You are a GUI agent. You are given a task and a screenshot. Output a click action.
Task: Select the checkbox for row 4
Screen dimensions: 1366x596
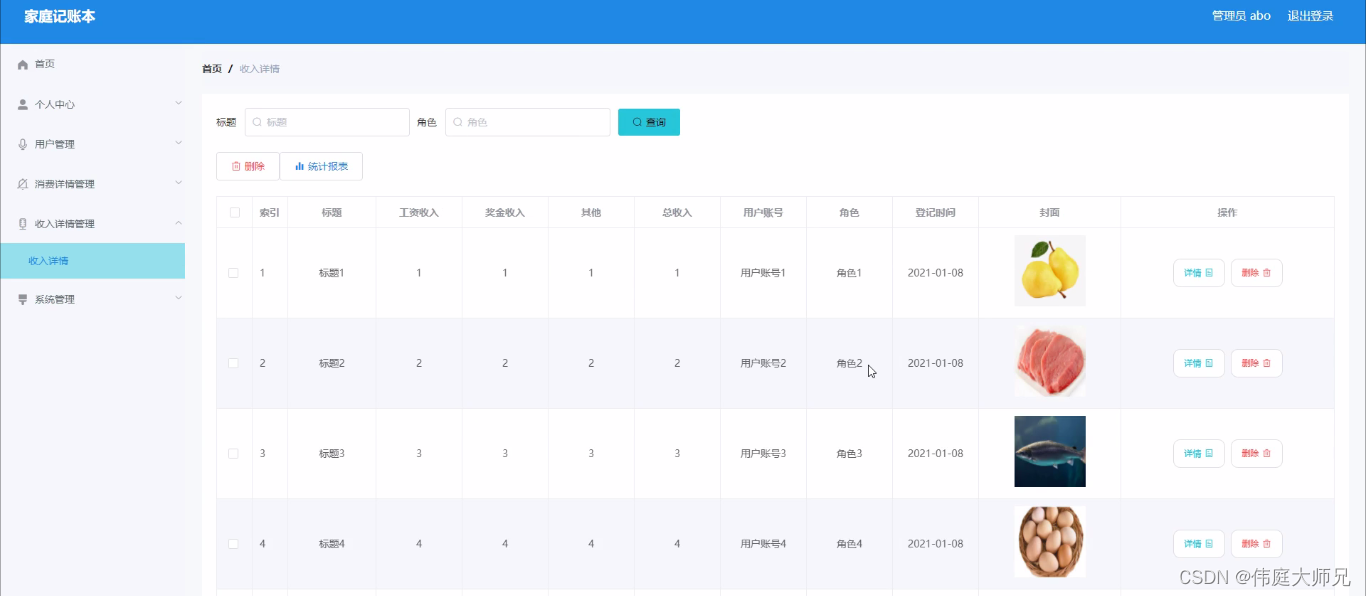click(234, 544)
